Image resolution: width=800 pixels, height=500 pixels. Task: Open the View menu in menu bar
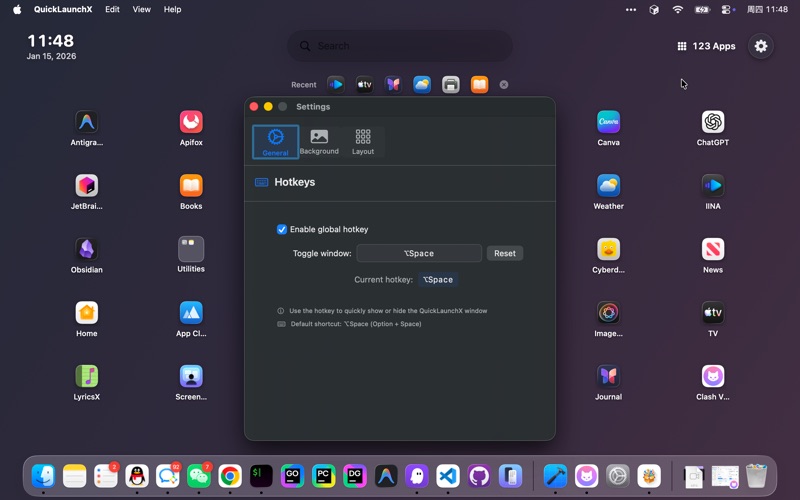(142, 9)
